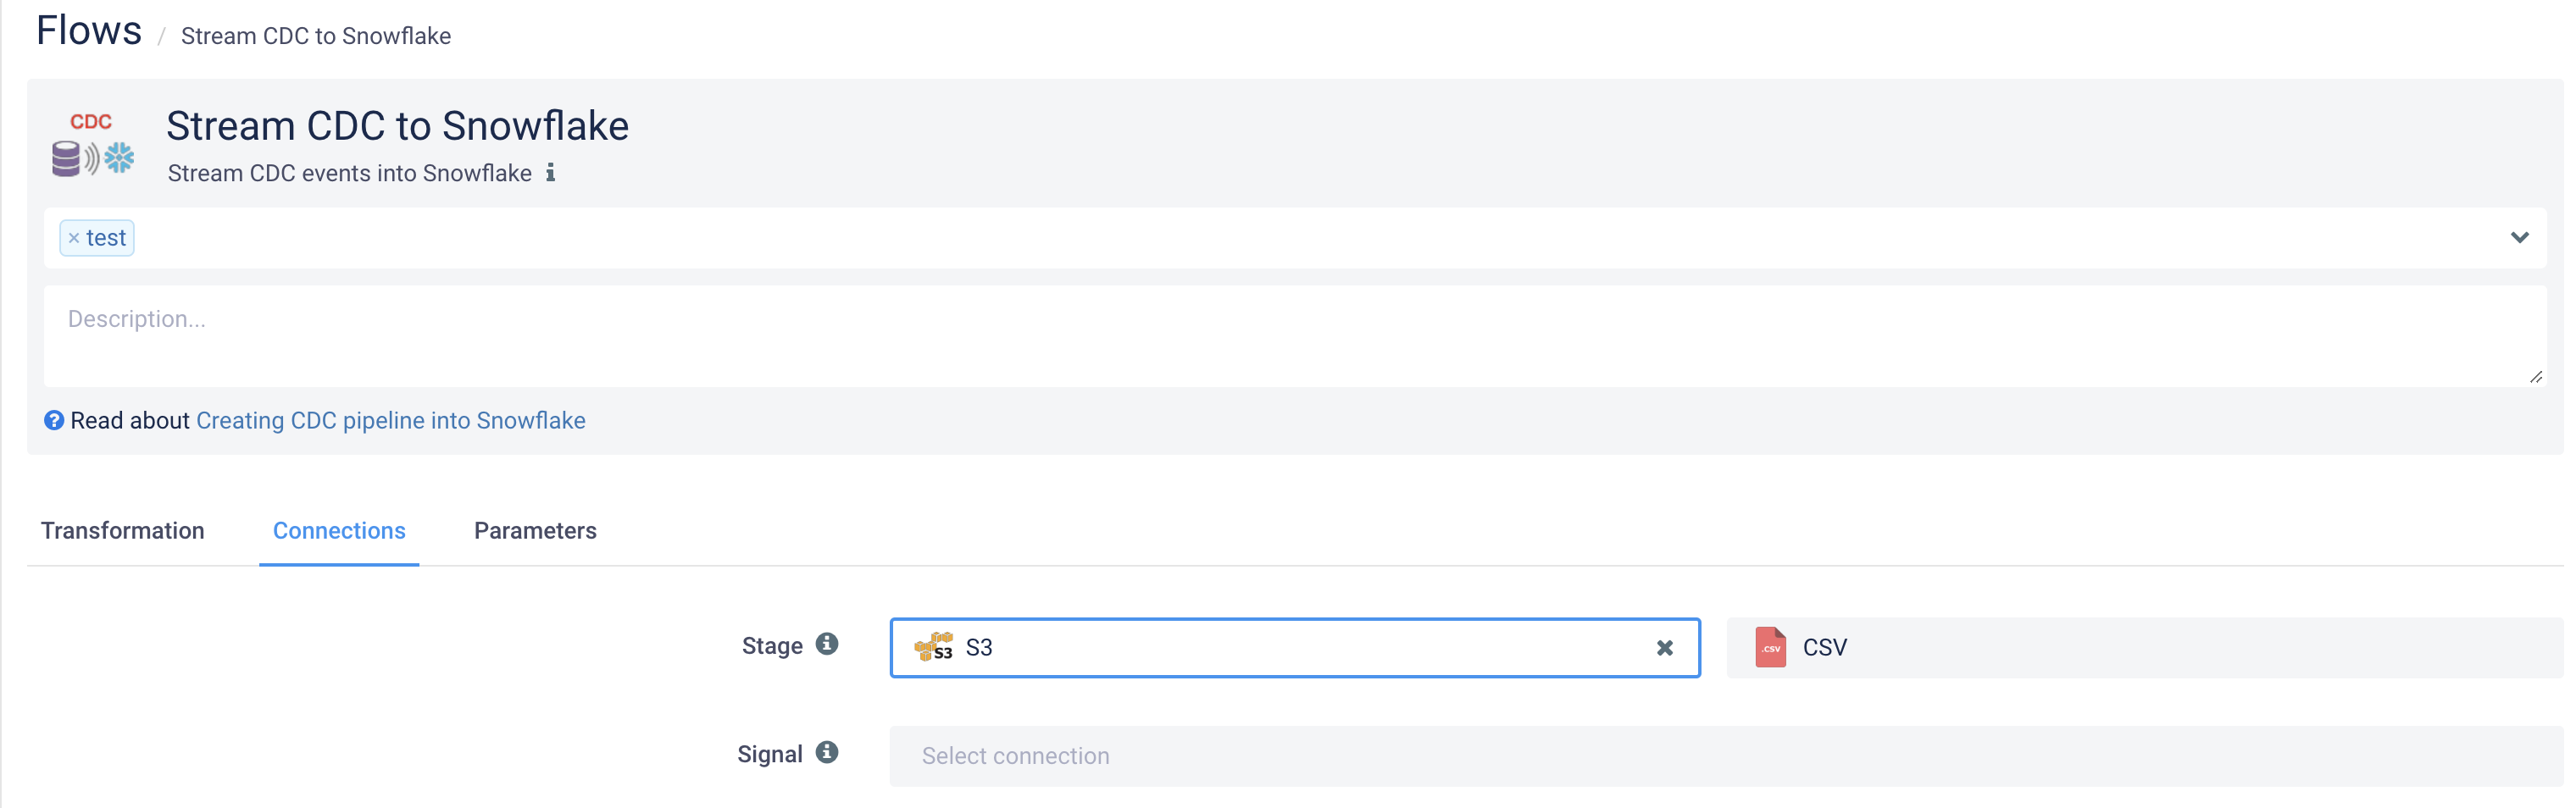Viewport: 2576px width, 808px height.
Task: Click the info icon beside flow subtitle
Action: [x=550, y=173]
